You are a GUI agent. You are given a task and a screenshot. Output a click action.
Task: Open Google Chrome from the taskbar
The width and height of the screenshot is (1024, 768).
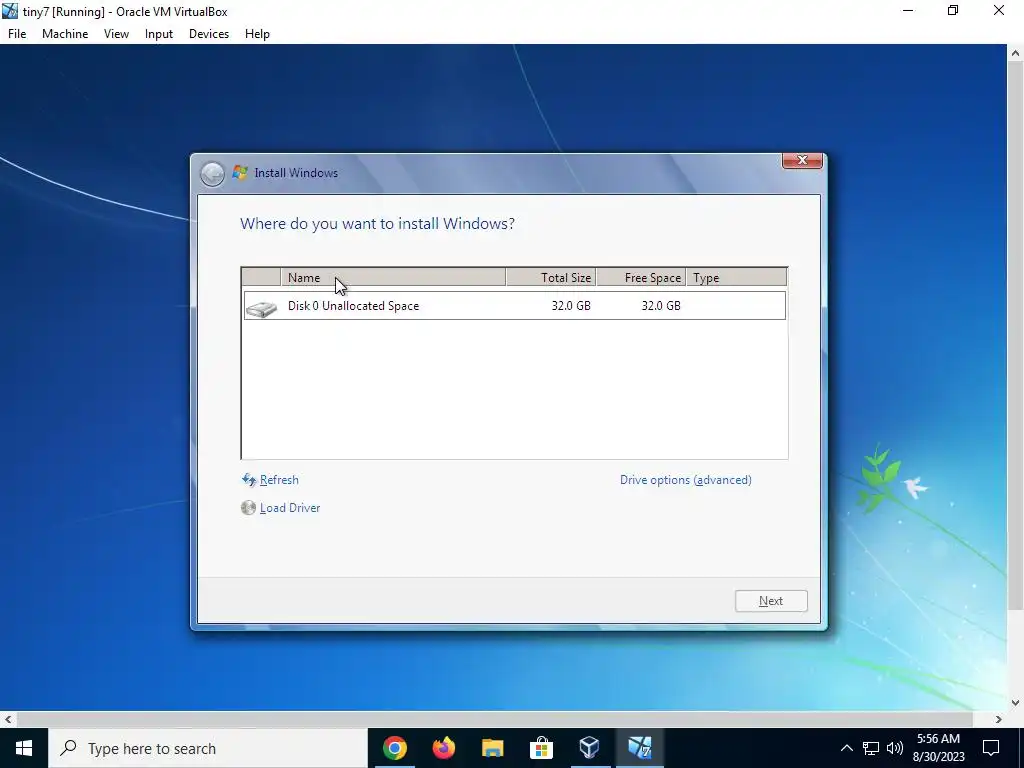click(394, 748)
